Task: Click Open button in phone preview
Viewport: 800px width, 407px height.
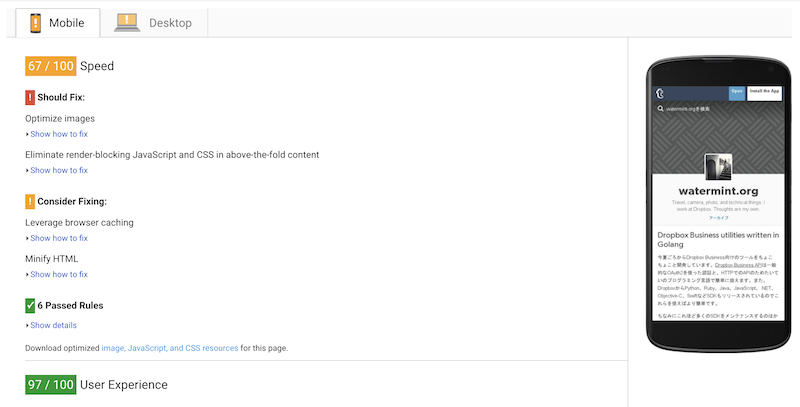Action: pos(736,92)
